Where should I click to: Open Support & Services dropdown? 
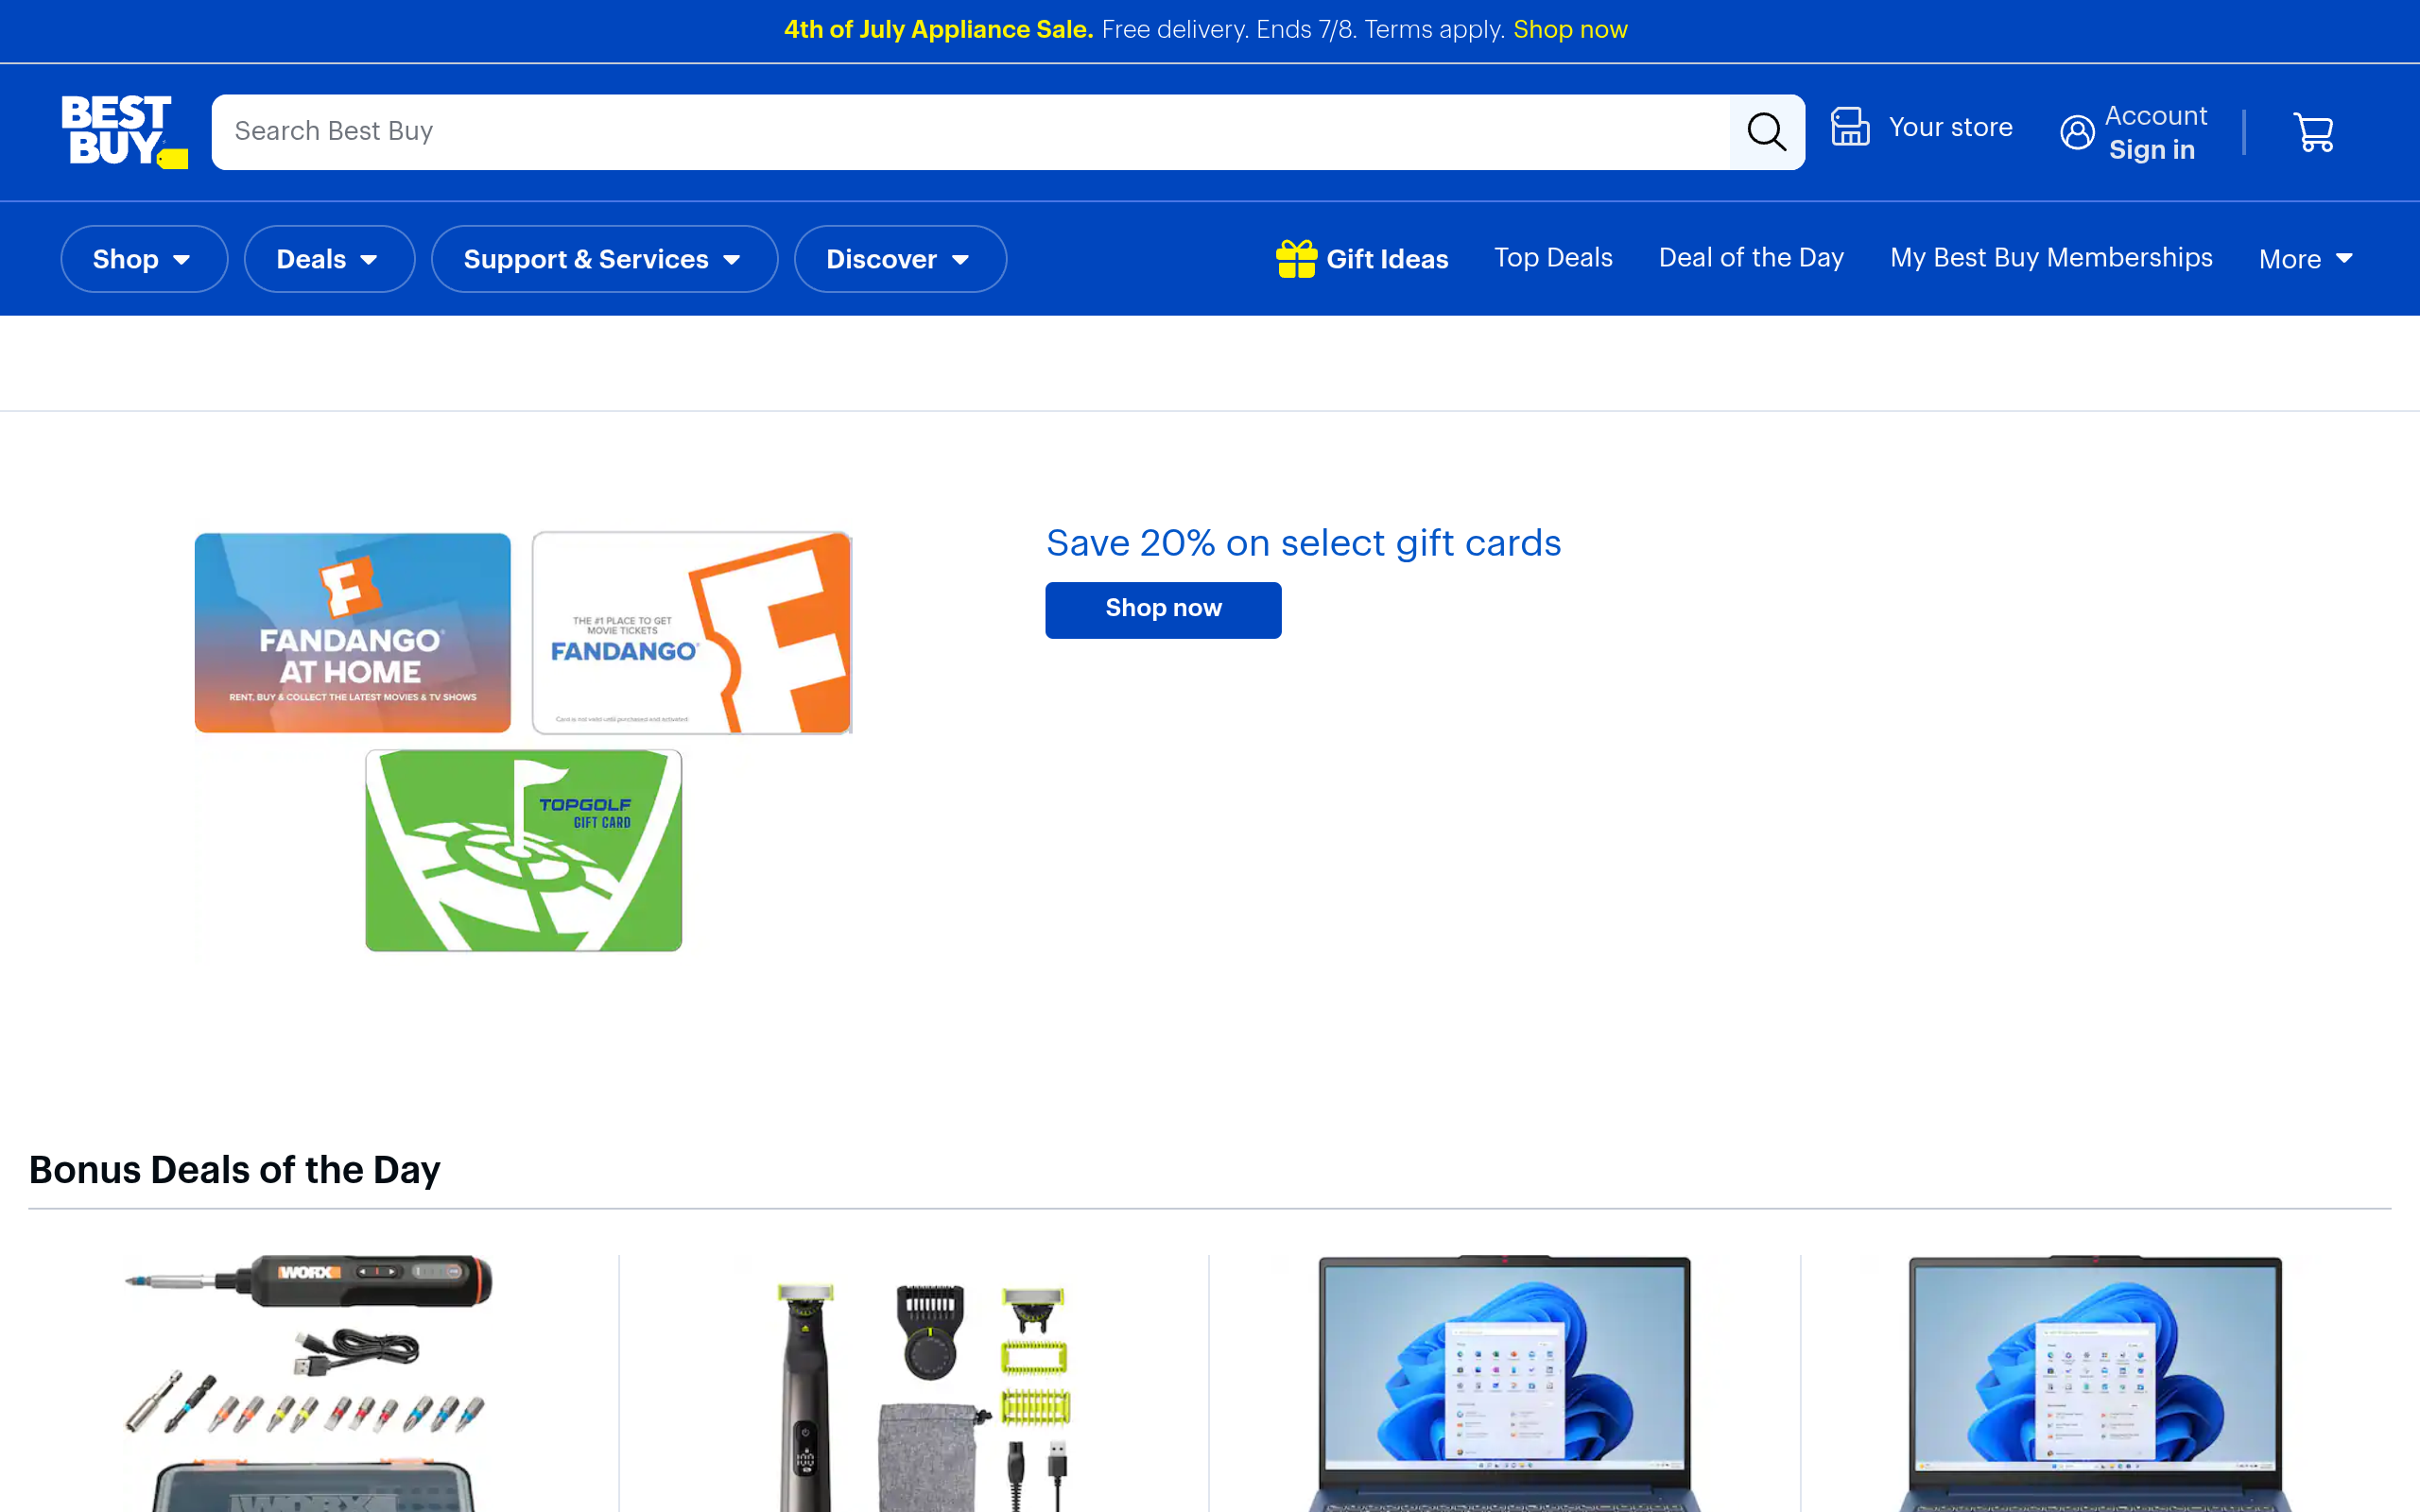[x=604, y=259]
